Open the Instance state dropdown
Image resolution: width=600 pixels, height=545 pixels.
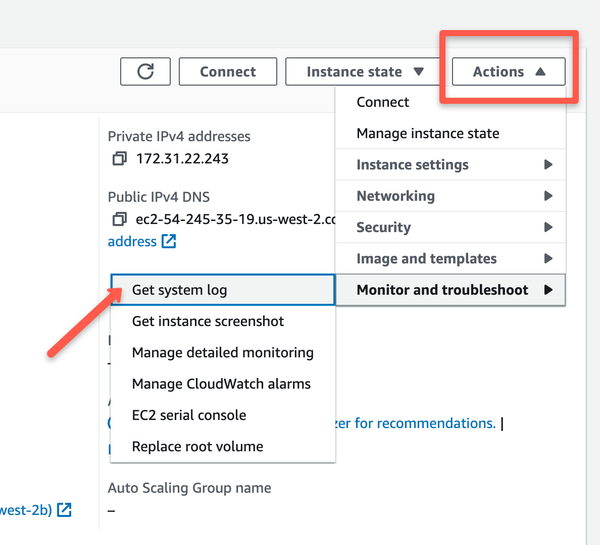click(365, 72)
